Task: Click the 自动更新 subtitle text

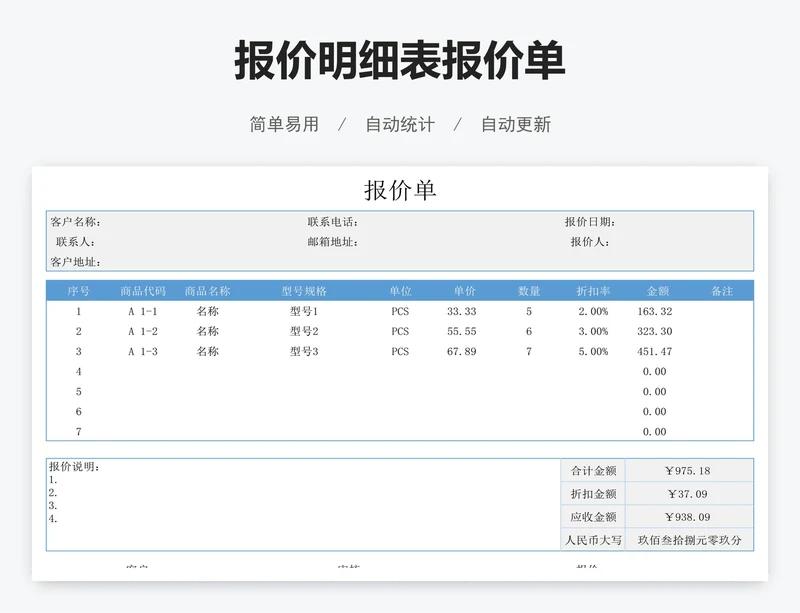Action: (516, 125)
